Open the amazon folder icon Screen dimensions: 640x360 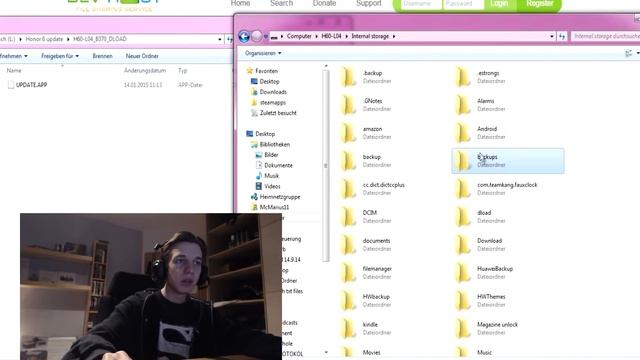[x=349, y=133]
